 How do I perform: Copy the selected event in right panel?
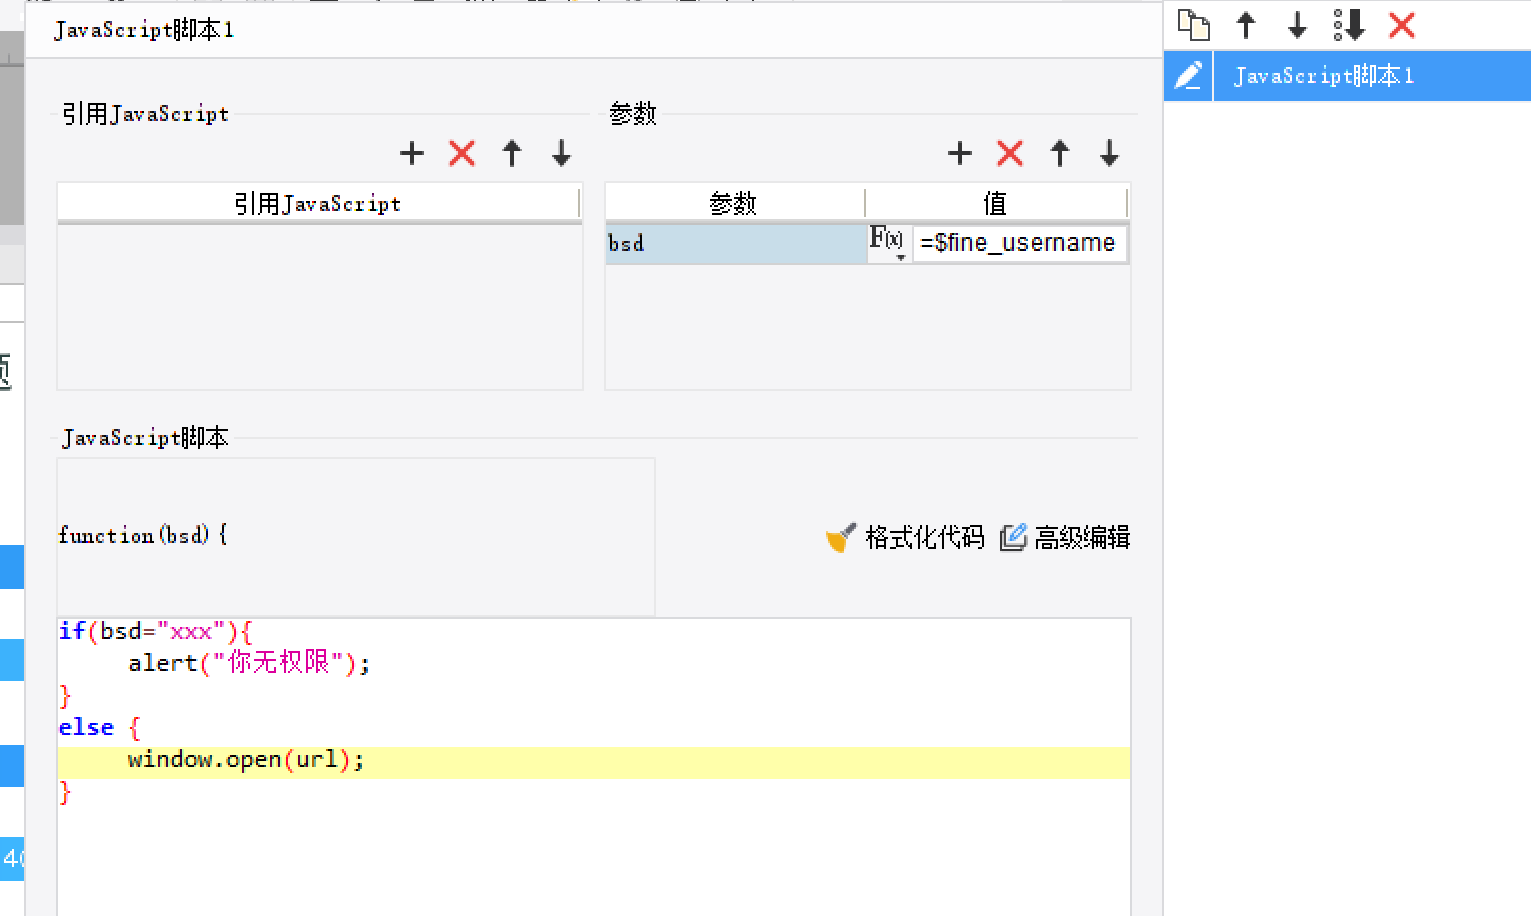click(1193, 25)
